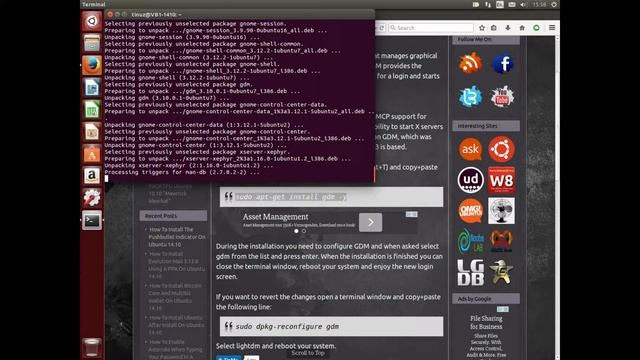Open the network indicator in the top panel
The height and width of the screenshot is (360, 640).
coord(488,4)
